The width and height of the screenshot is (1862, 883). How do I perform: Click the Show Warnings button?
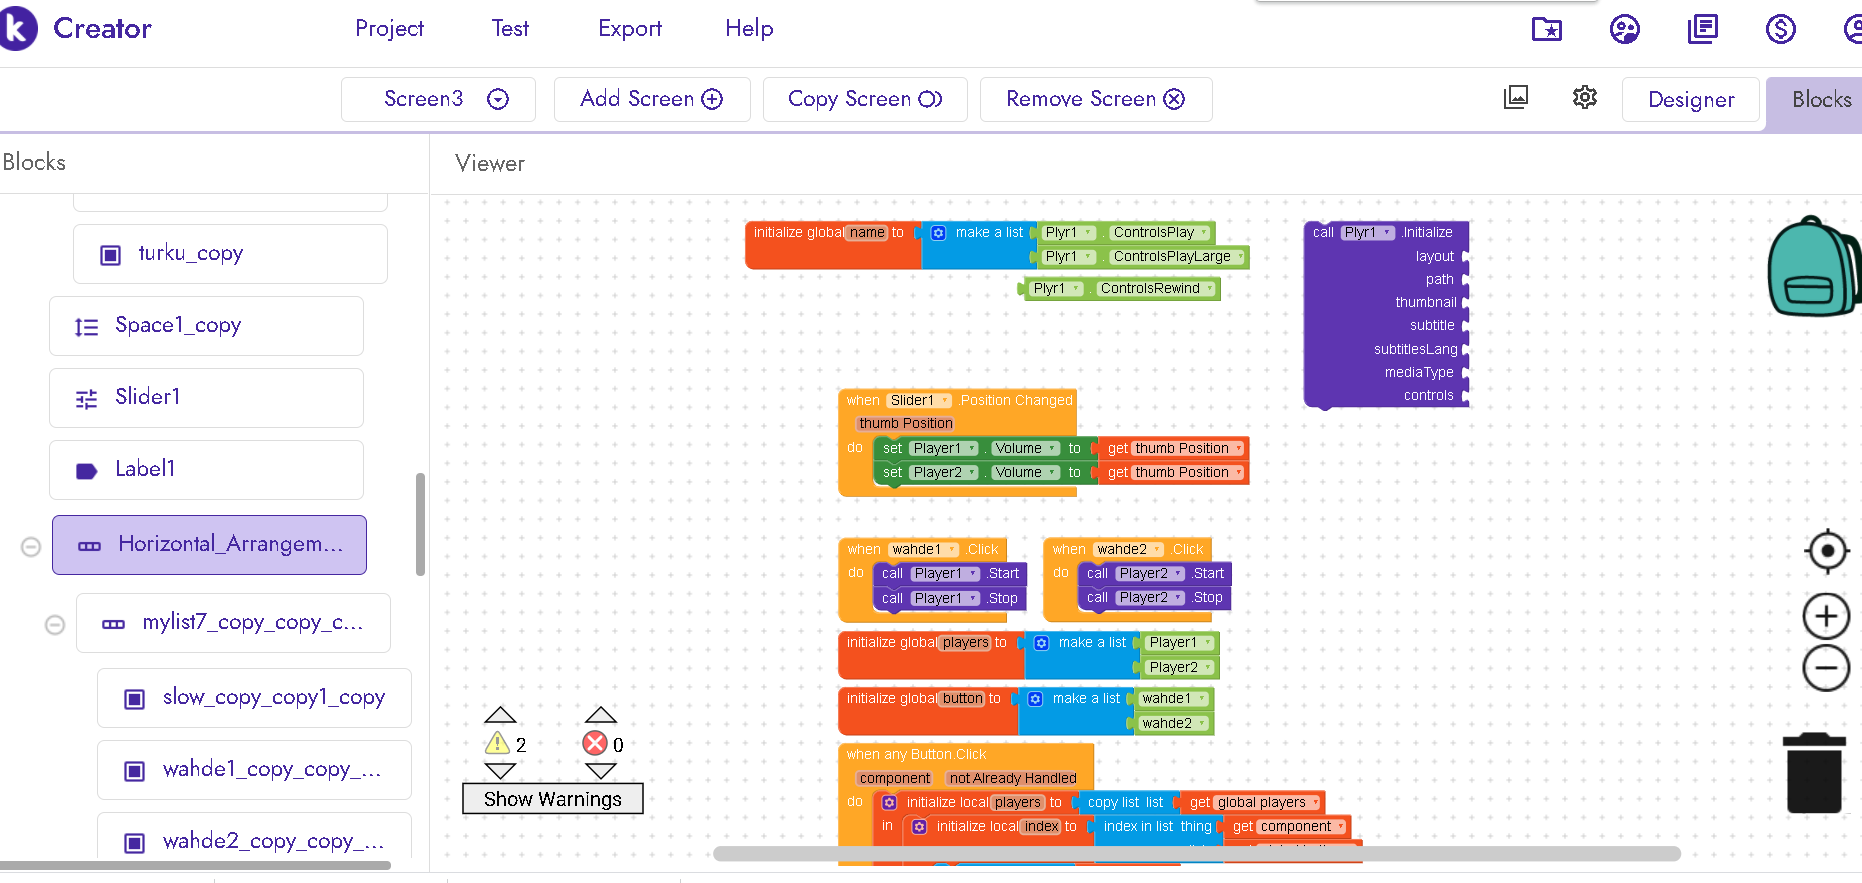click(x=552, y=799)
